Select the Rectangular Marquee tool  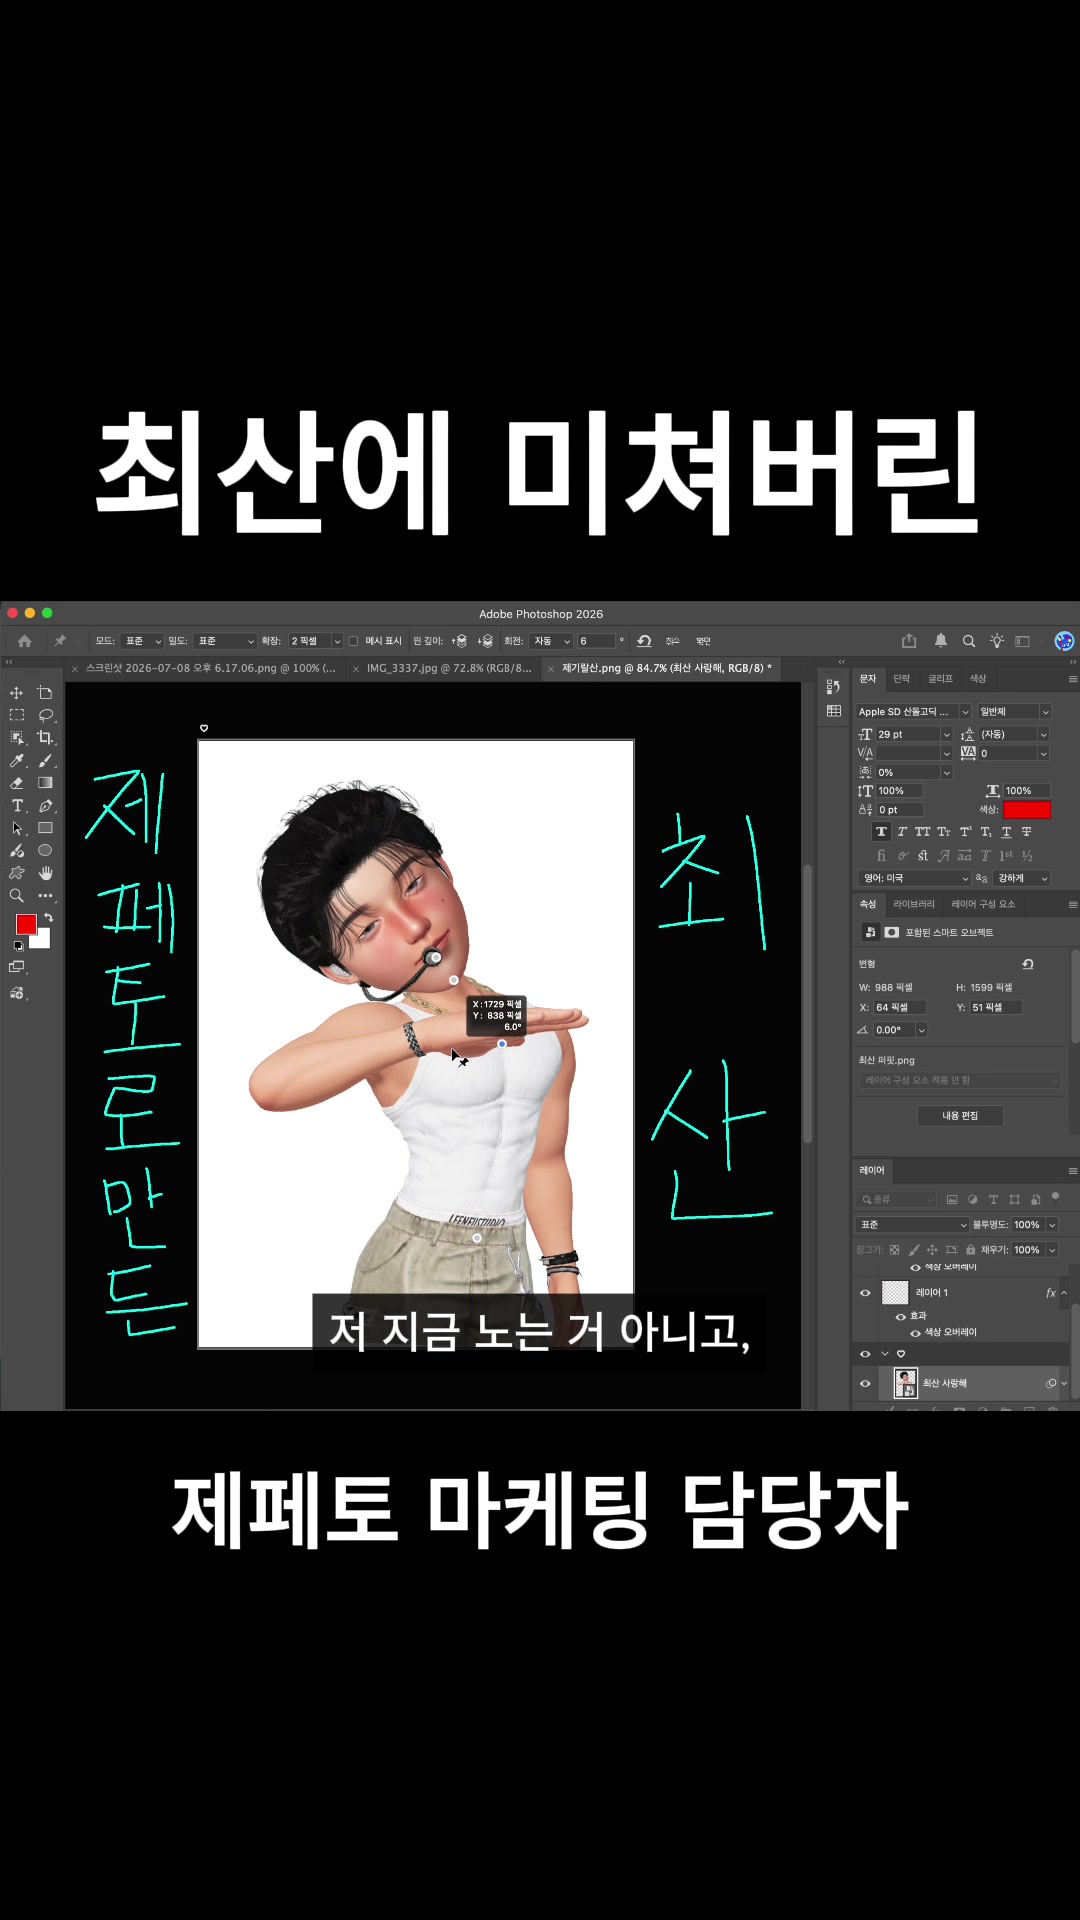coord(17,715)
